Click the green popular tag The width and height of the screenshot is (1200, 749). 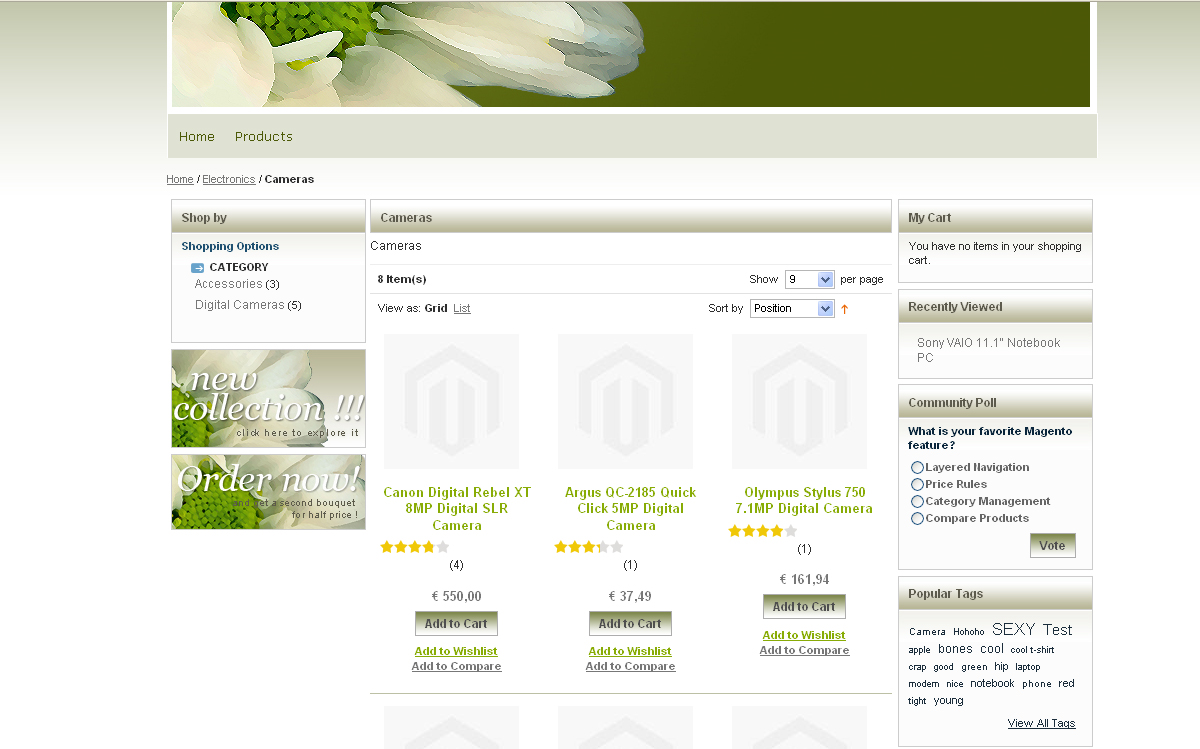pyautogui.click(x=974, y=667)
